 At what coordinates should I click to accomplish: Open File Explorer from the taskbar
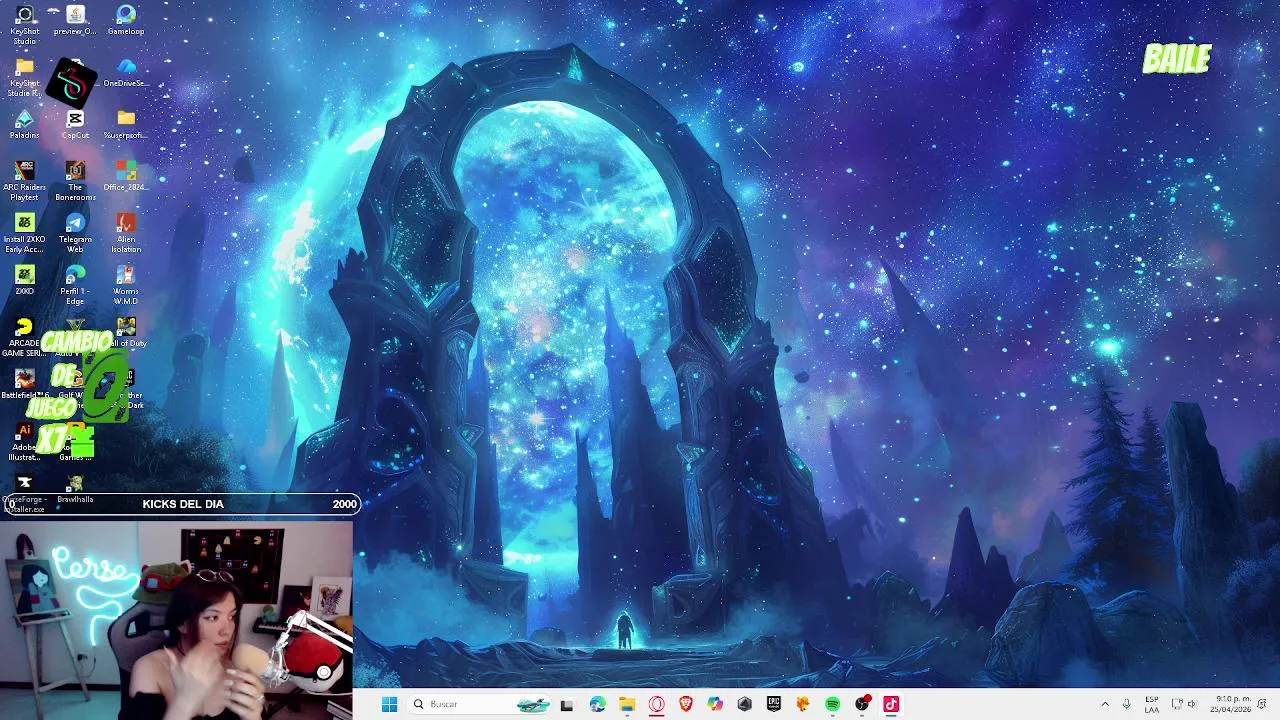coord(627,704)
